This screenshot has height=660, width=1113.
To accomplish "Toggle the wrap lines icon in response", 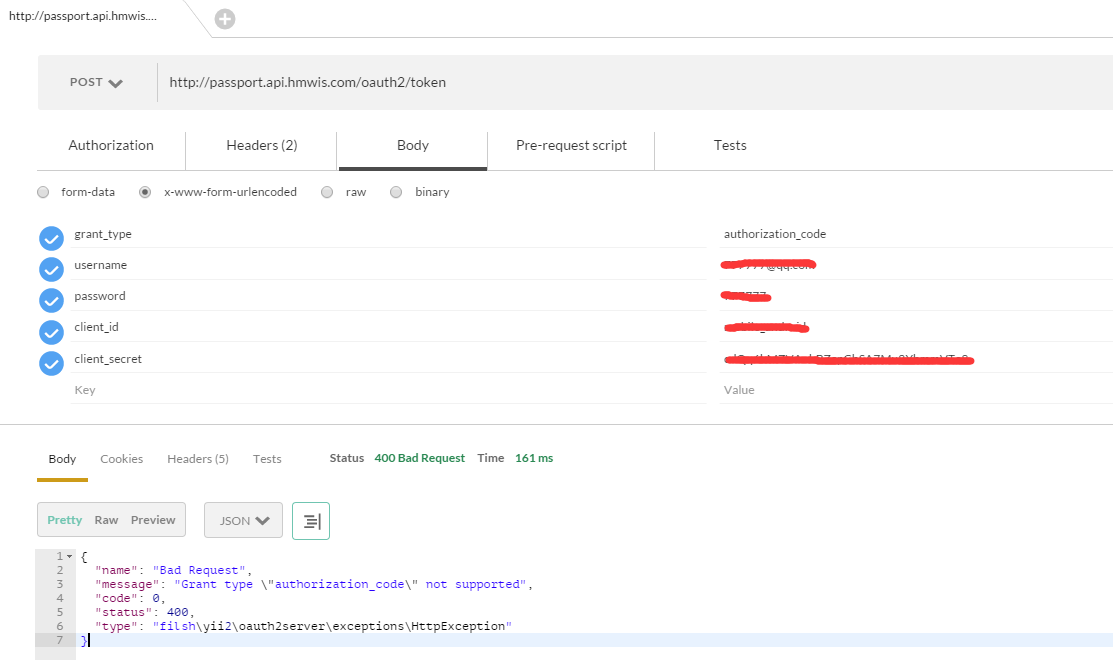I will 311,521.
